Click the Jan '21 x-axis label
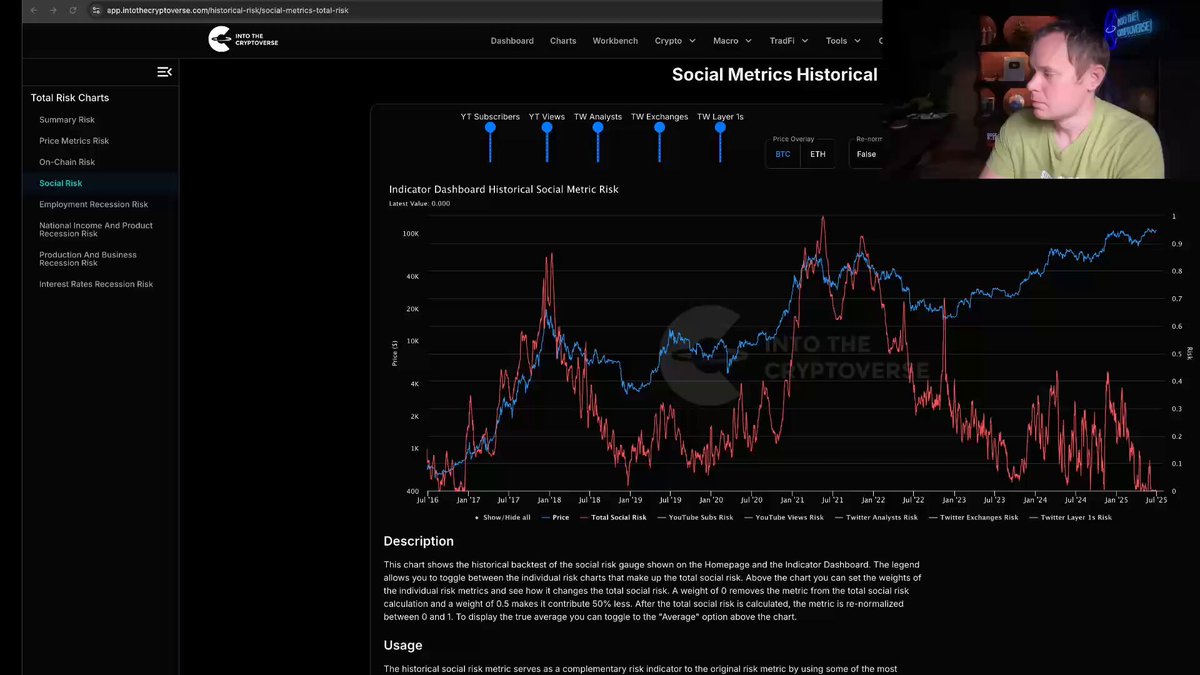Image resolution: width=1200 pixels, height=675 pixels. pyautogui.click(x=792, y=500)
